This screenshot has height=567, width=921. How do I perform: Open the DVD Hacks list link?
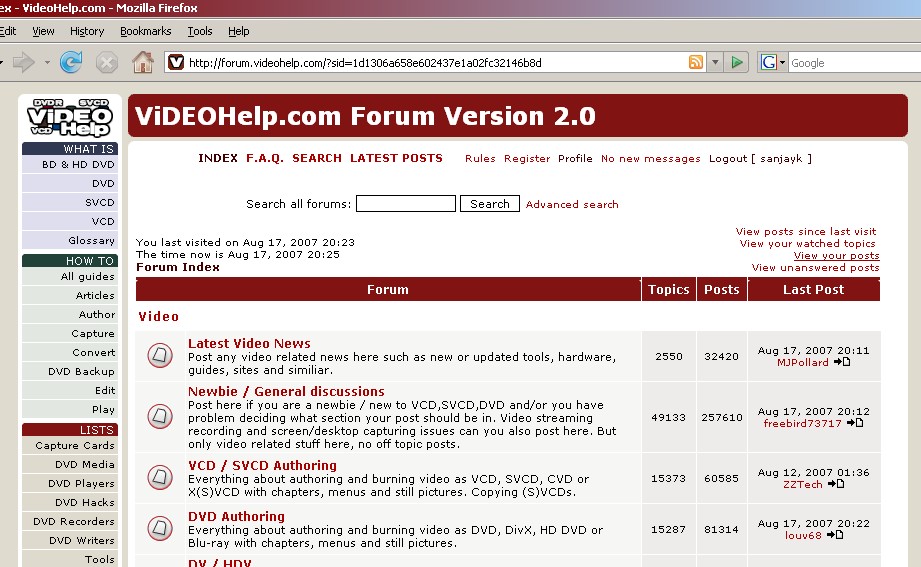click(x=70, y=502)
